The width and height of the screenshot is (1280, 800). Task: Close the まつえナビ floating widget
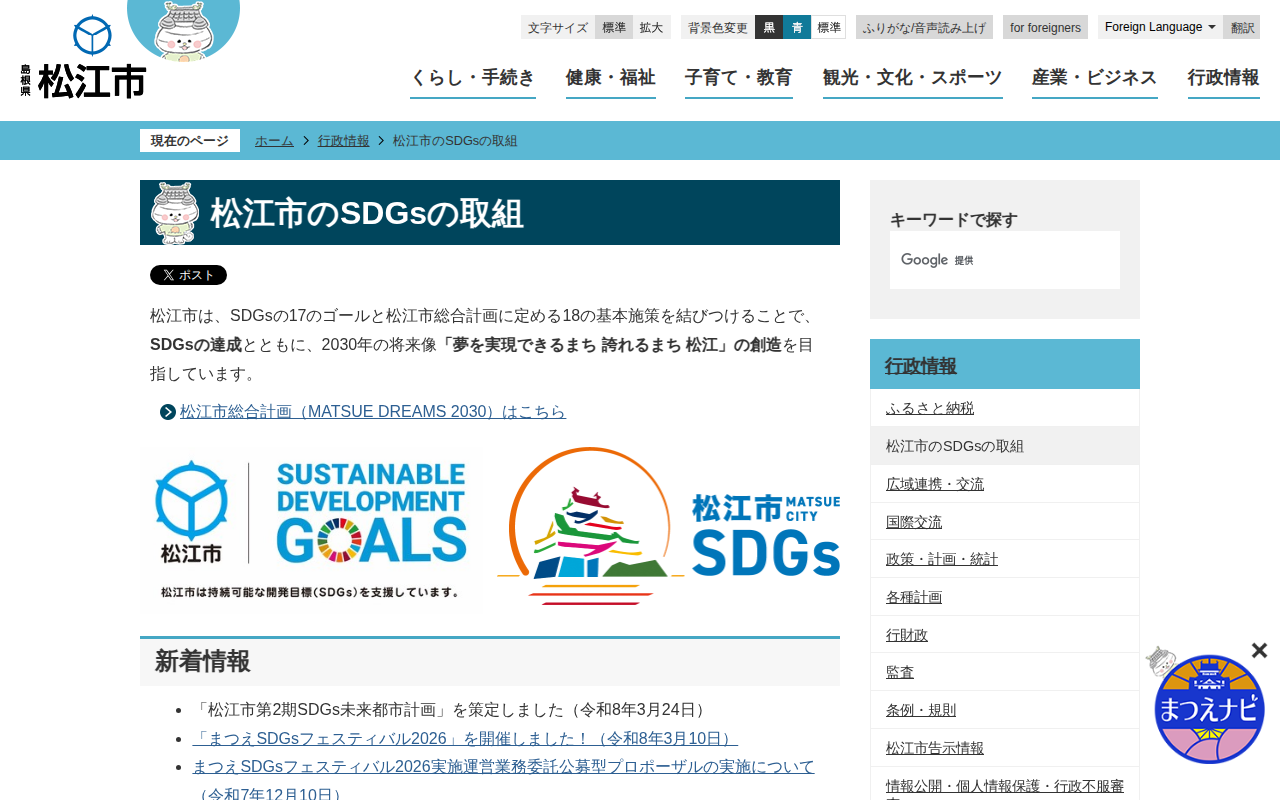[x=1259, y=651]
